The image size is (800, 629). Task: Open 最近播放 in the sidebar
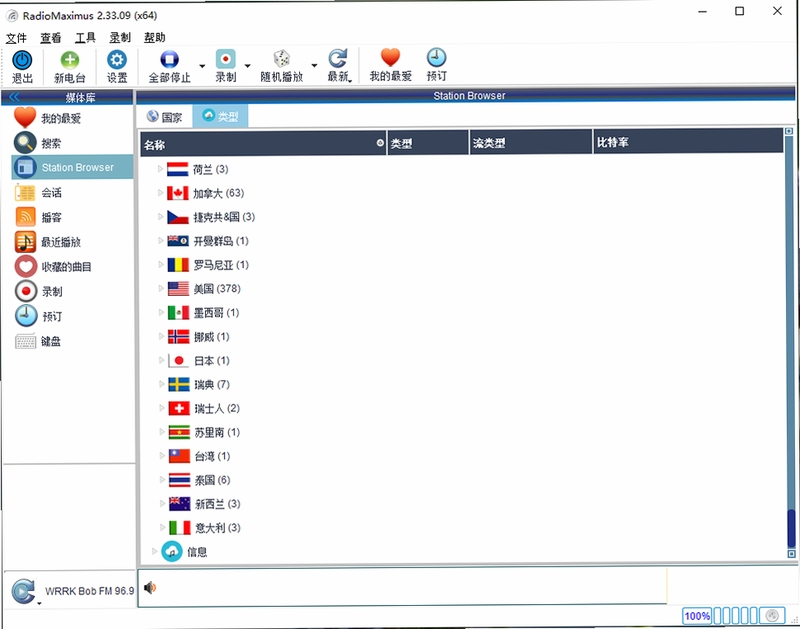pyautogui.click(x=61, y=242)
